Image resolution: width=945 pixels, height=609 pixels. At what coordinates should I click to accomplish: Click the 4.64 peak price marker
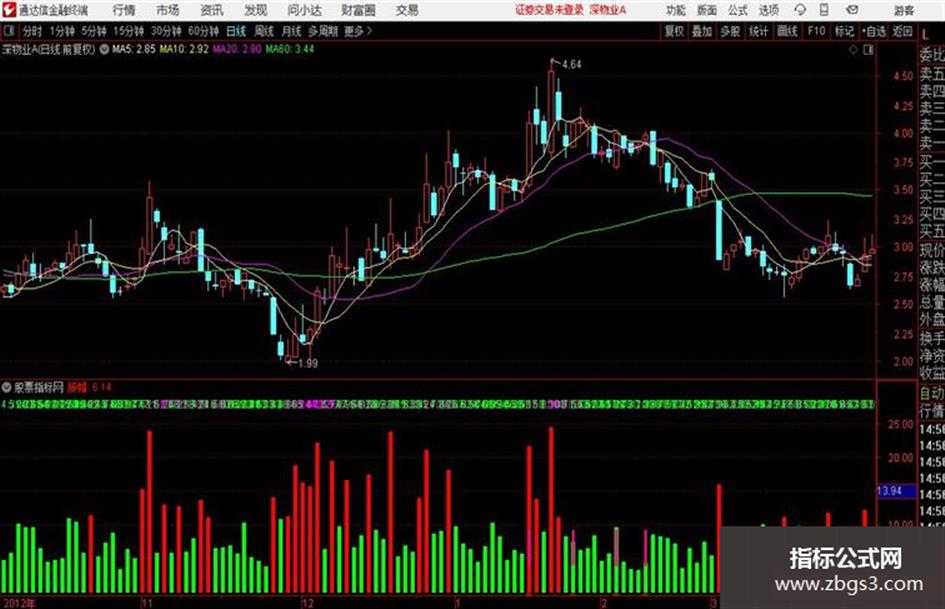point(571,64)
